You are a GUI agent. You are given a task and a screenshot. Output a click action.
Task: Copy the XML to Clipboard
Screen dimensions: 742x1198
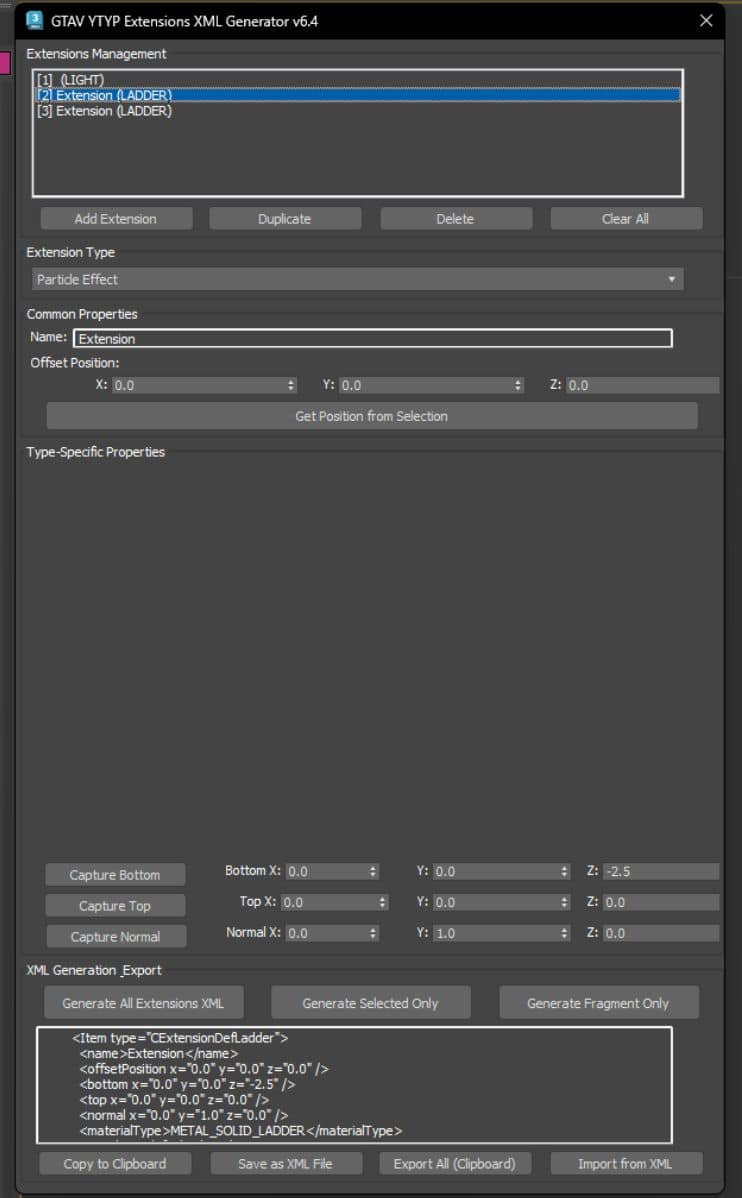coord(115,1164)
